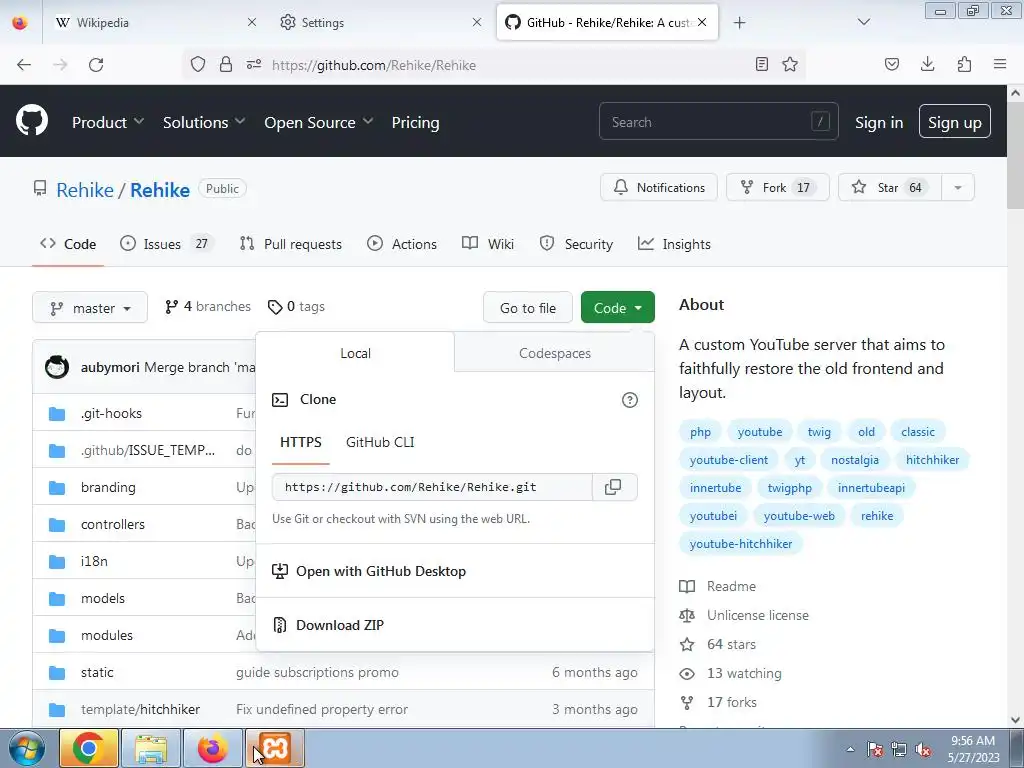Screen dimensions: 1024x768
Task: Go to the Actions tab
Action: tap(402, 244)
